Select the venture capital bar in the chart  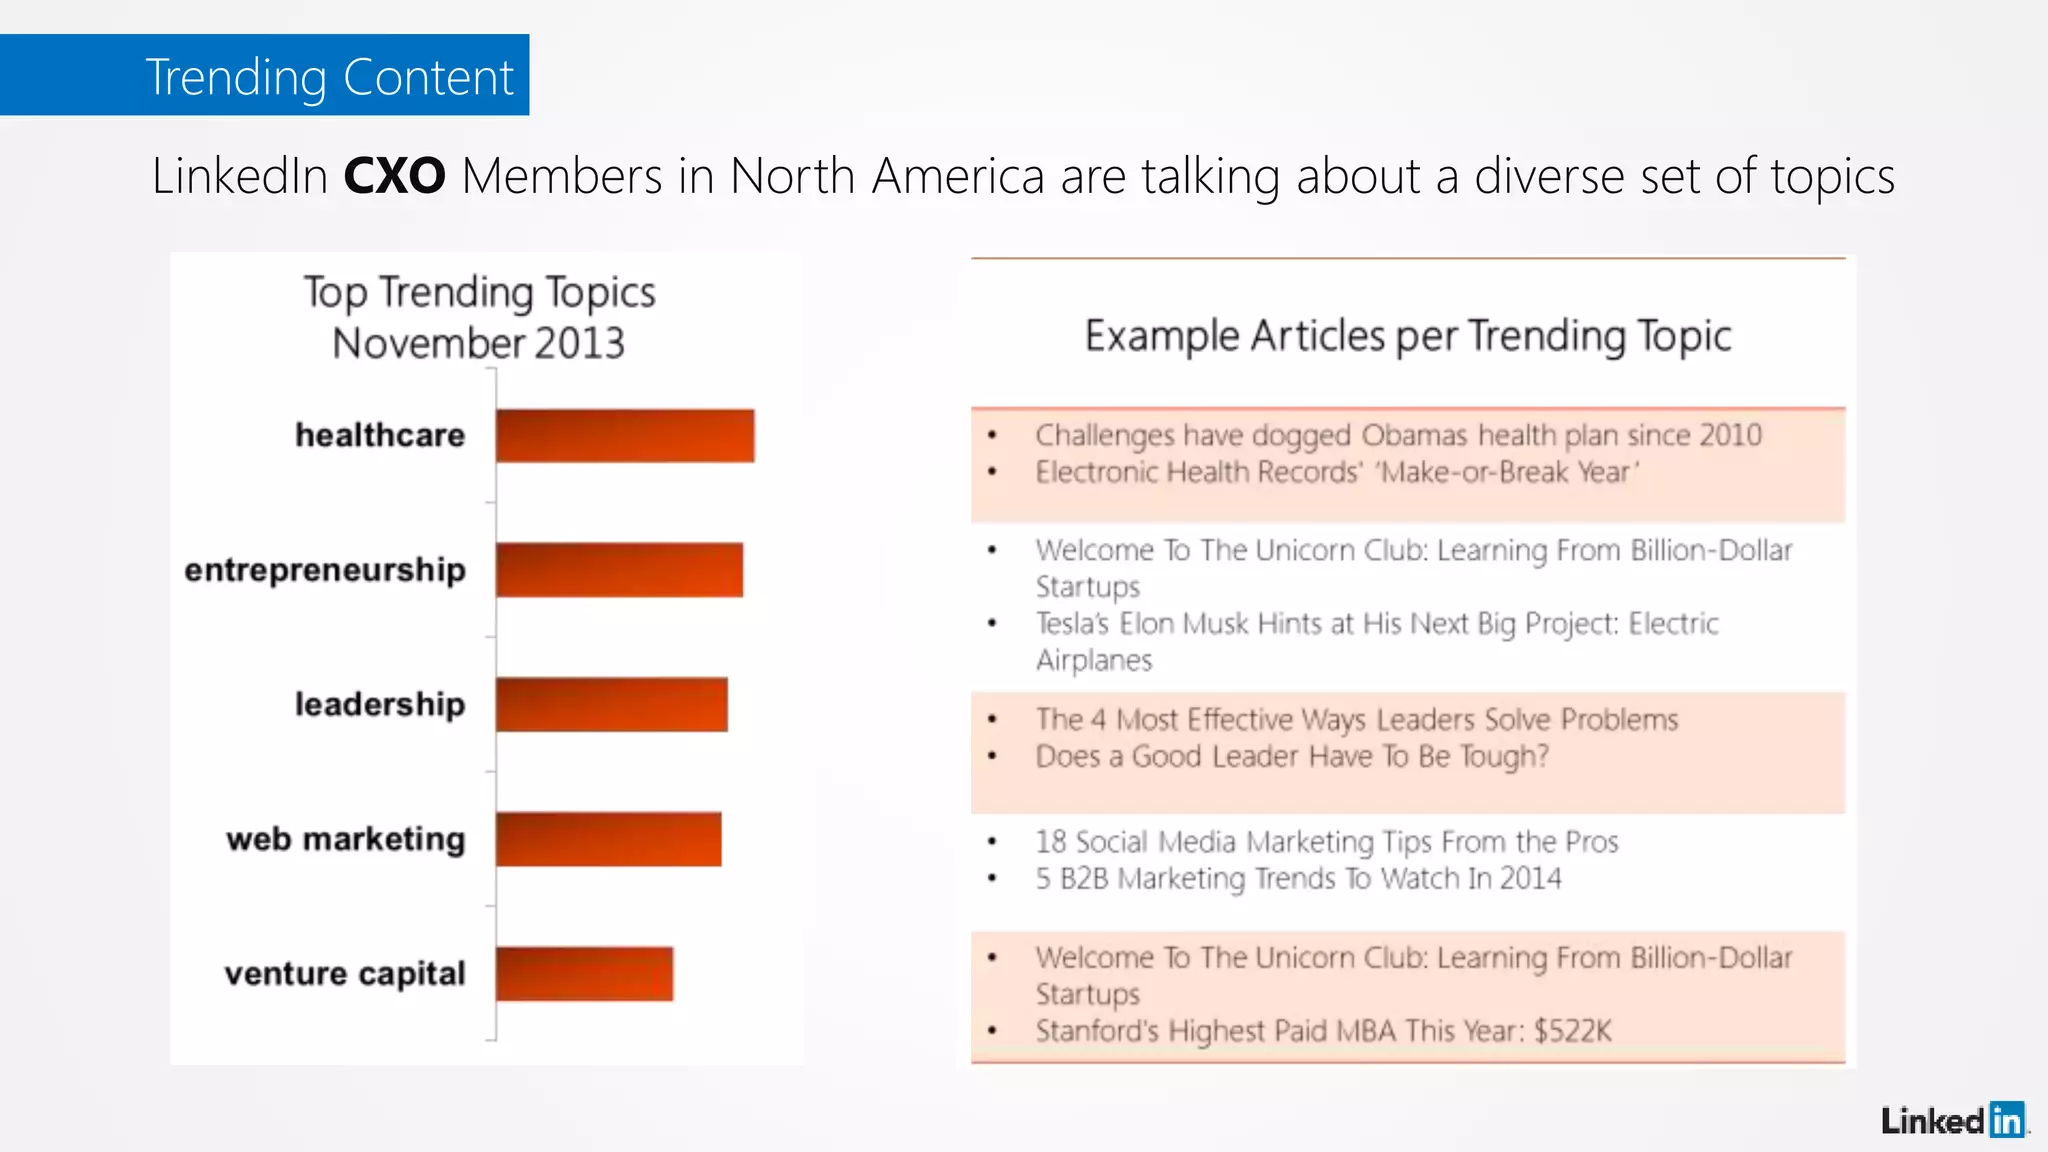click(584, 974)
